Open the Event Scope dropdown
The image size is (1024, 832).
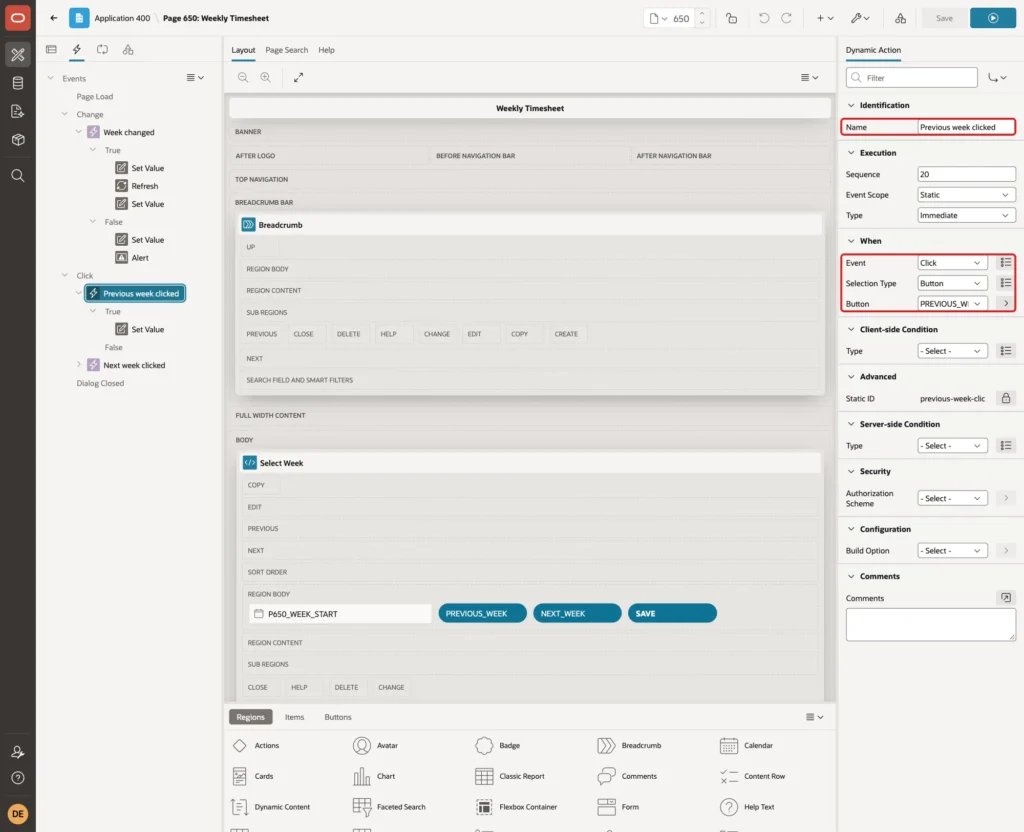[x=966, y=195]
